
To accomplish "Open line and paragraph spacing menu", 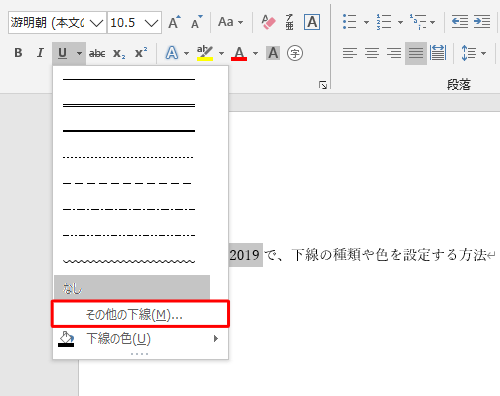I will click(473, 53).
